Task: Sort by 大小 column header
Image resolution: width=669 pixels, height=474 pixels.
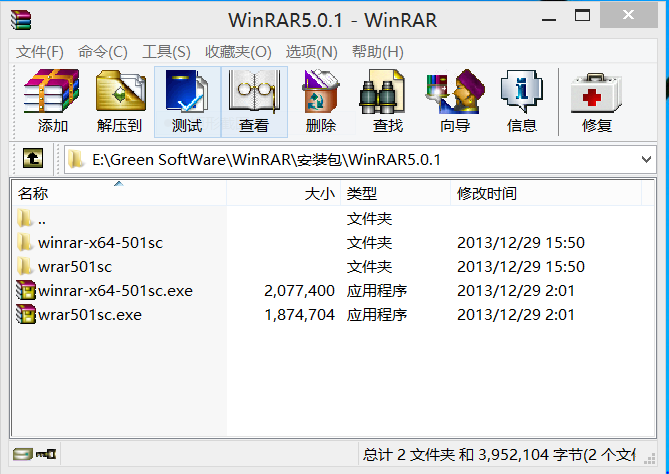Action: [x=283, y=193]
